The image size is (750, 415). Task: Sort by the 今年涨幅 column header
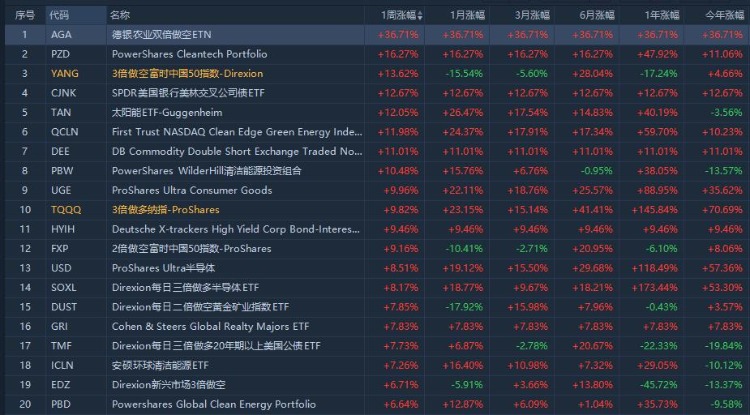(725, 15)
